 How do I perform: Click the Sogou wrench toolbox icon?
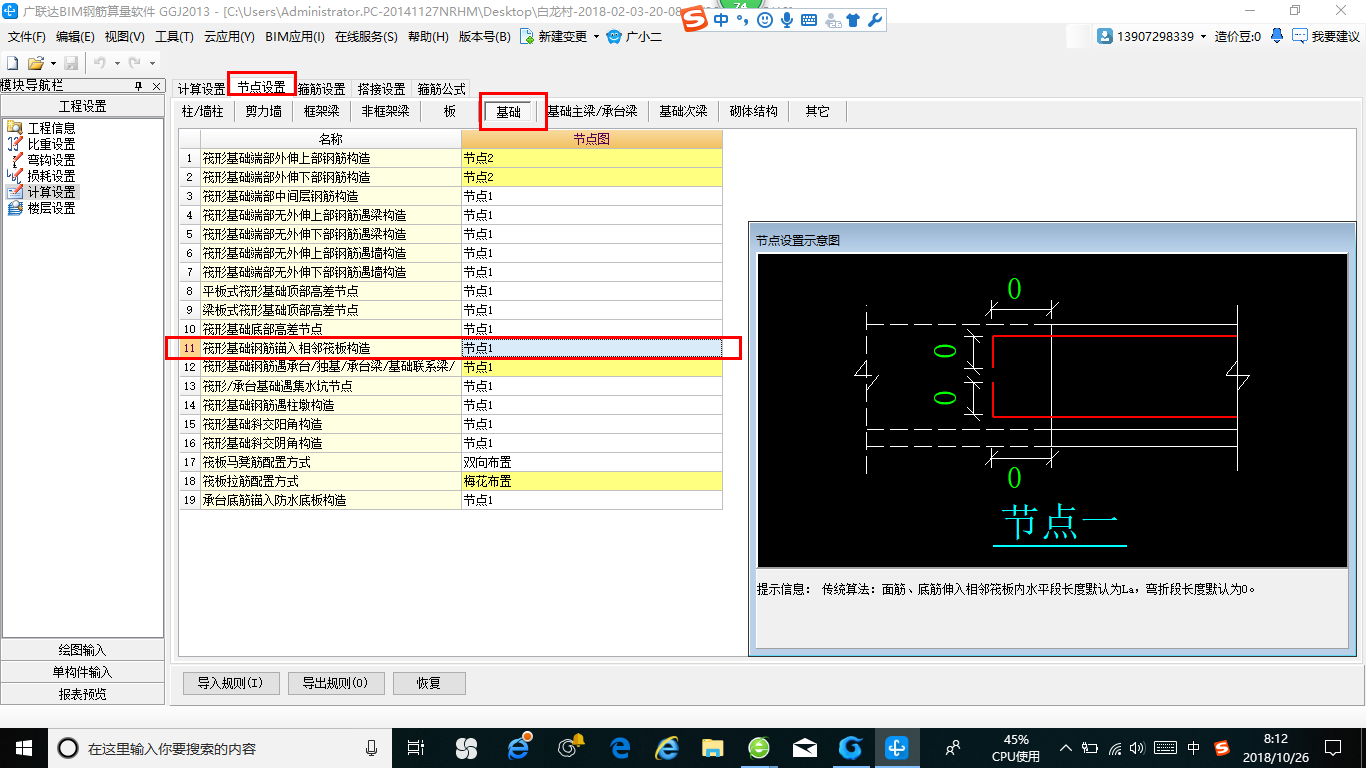coord(875,19)
